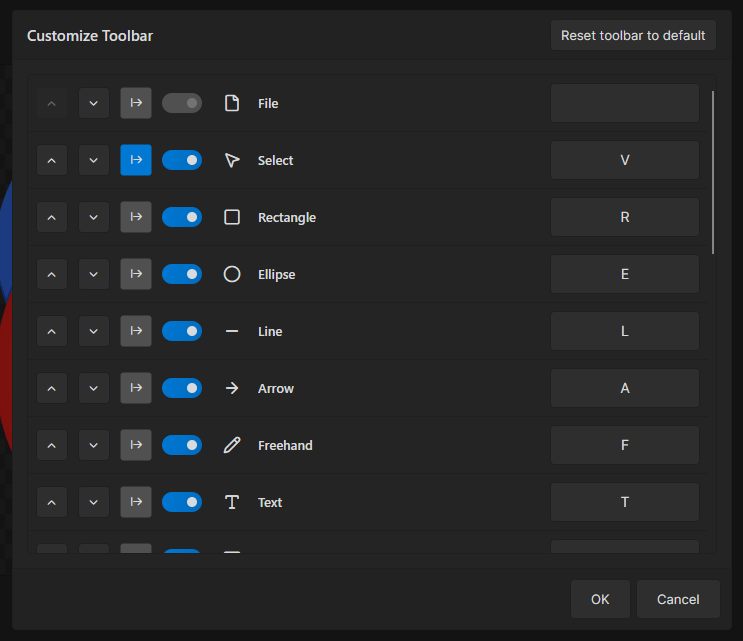Viewport: 743px width, 641px height.
Task: Toggle separator button in Ellipse row
Action: 136,274
